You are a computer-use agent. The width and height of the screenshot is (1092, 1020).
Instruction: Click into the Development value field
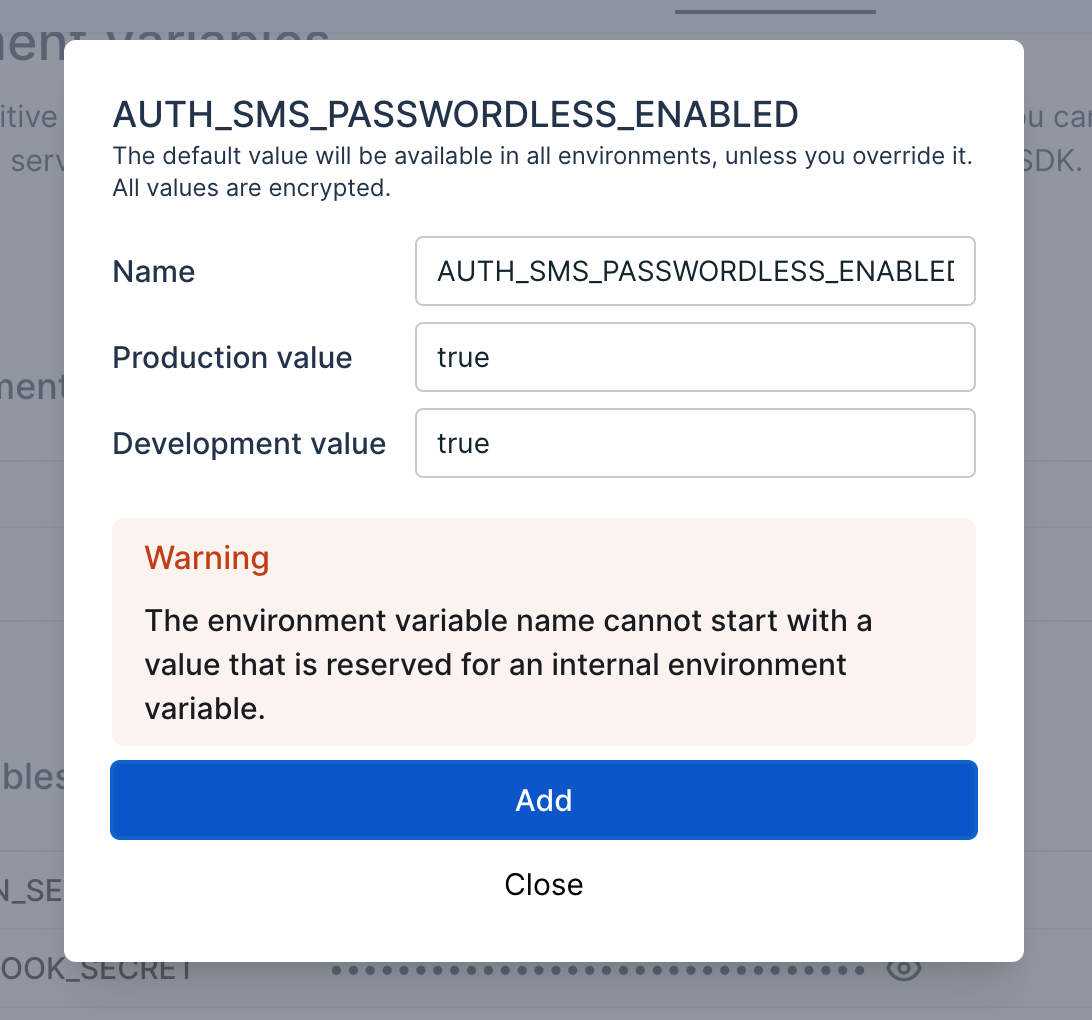pos(695,443)
